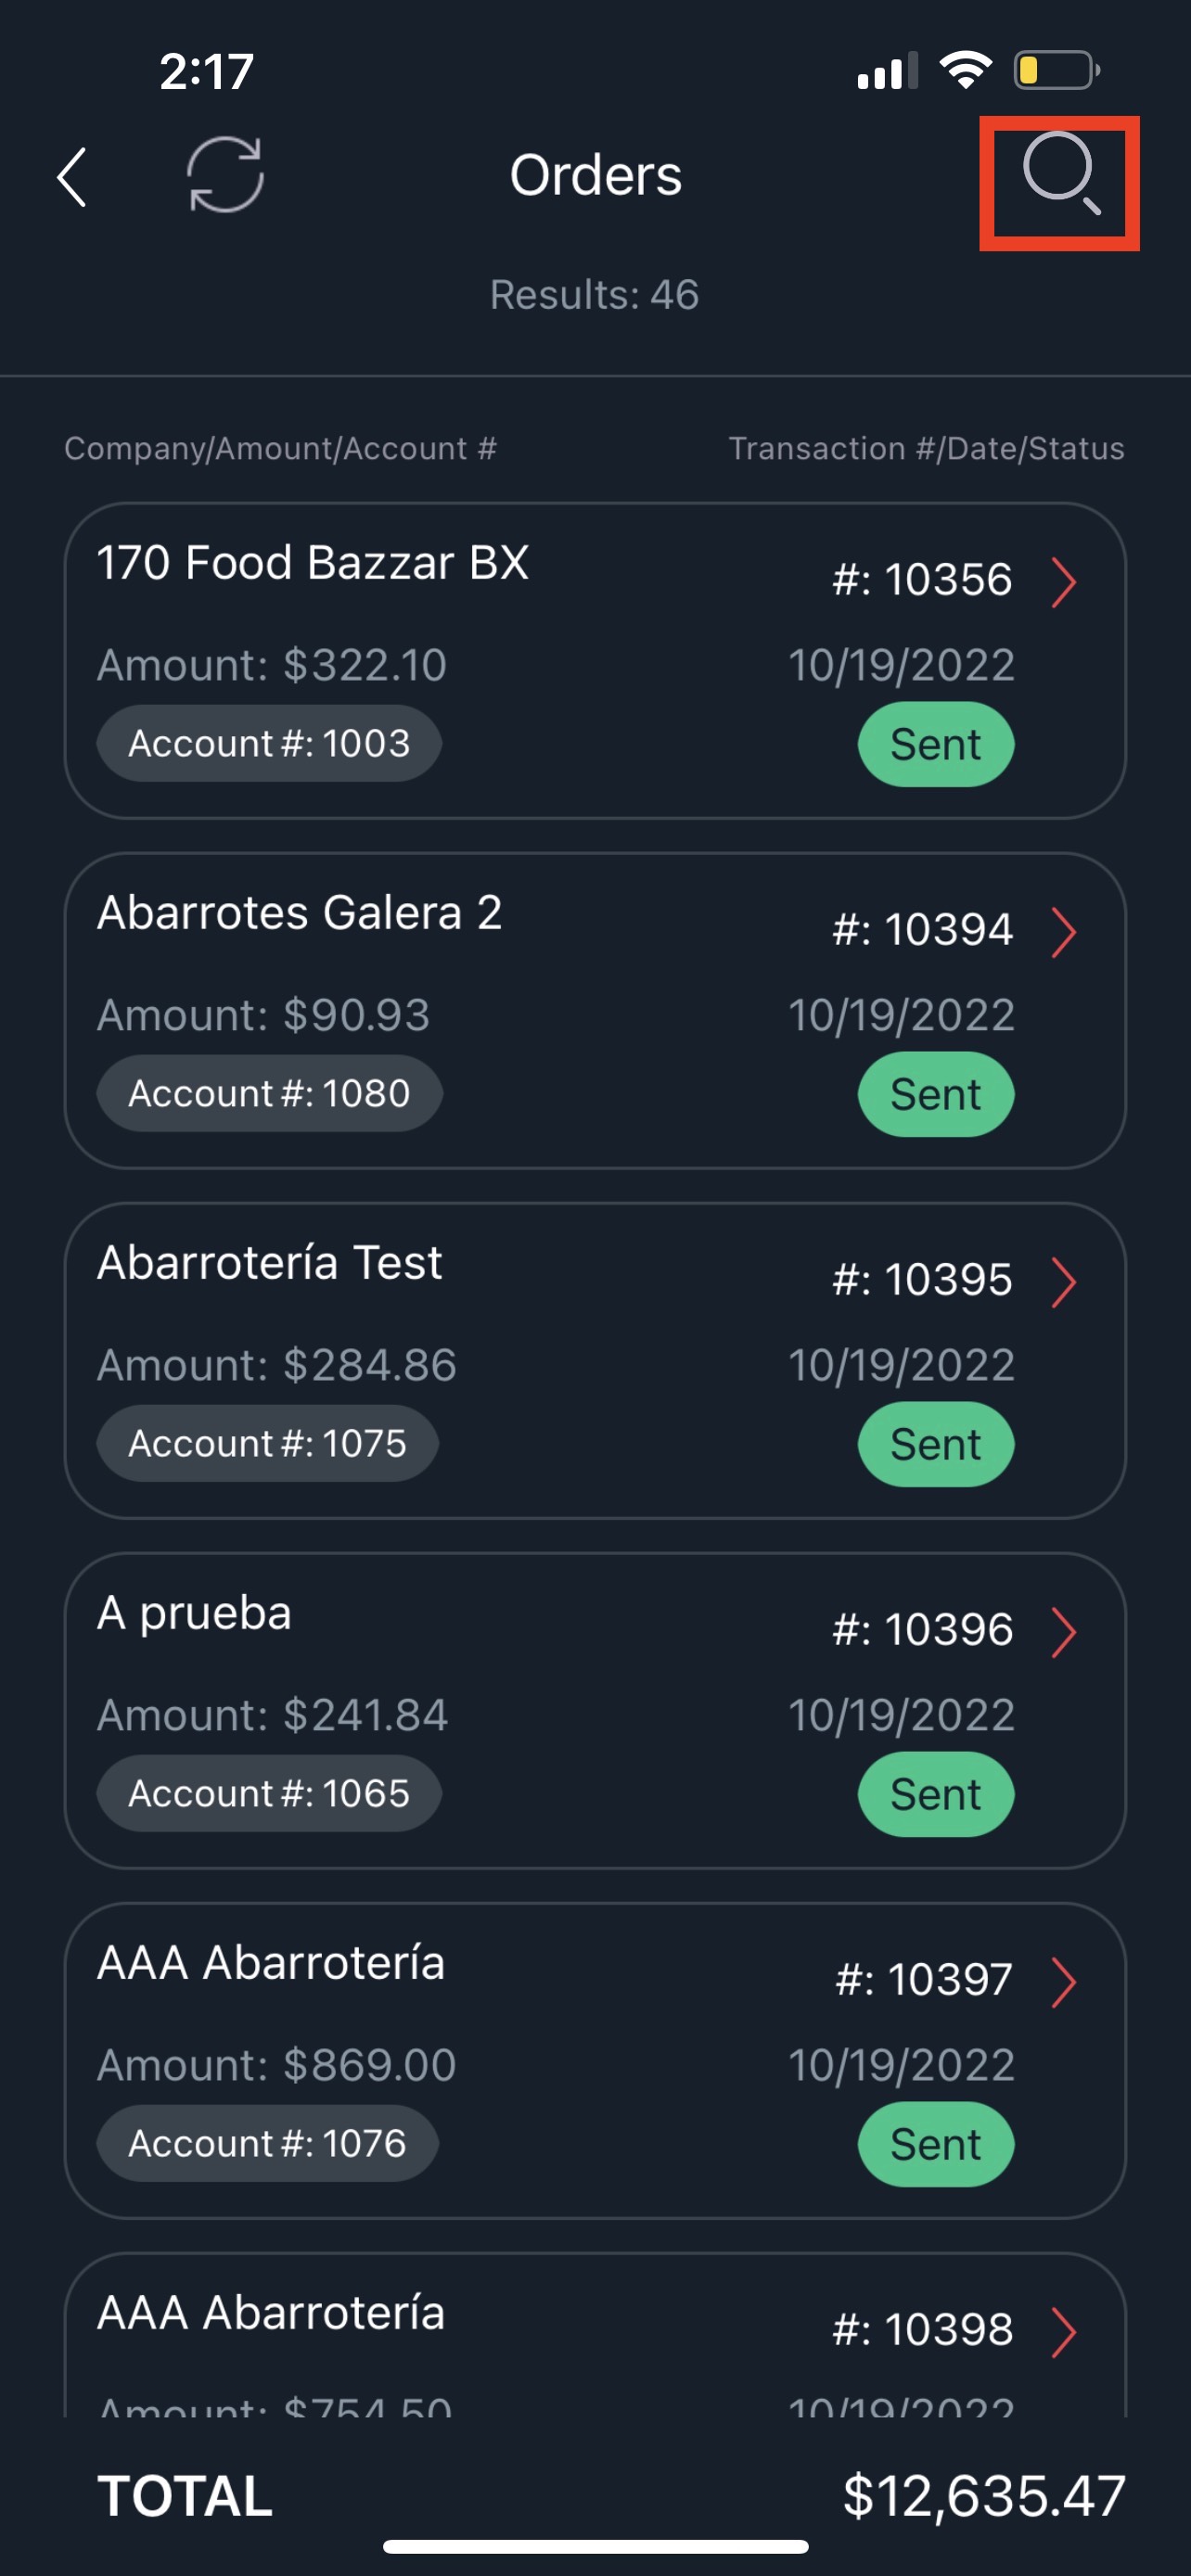Image resolution: width=1191 pixels, height=2576 pixels.
Task: Go back using the left chevron
Action: (72, 177)
